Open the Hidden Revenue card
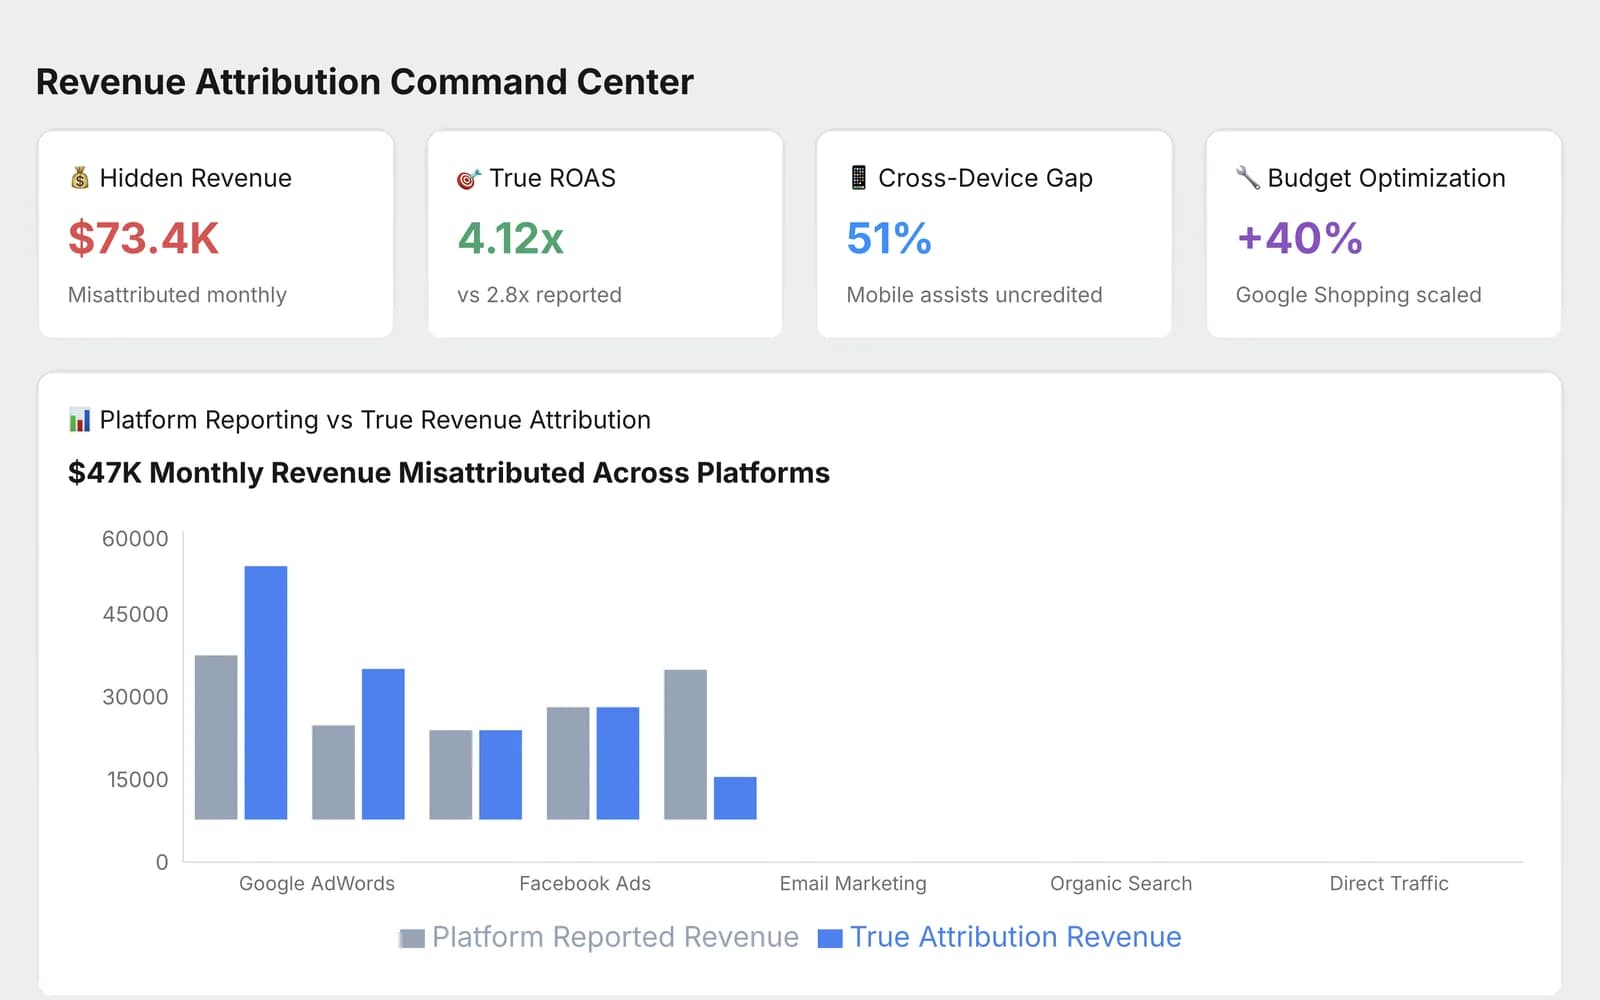Screen dimensions: 1600x1000 coord(216,234)
